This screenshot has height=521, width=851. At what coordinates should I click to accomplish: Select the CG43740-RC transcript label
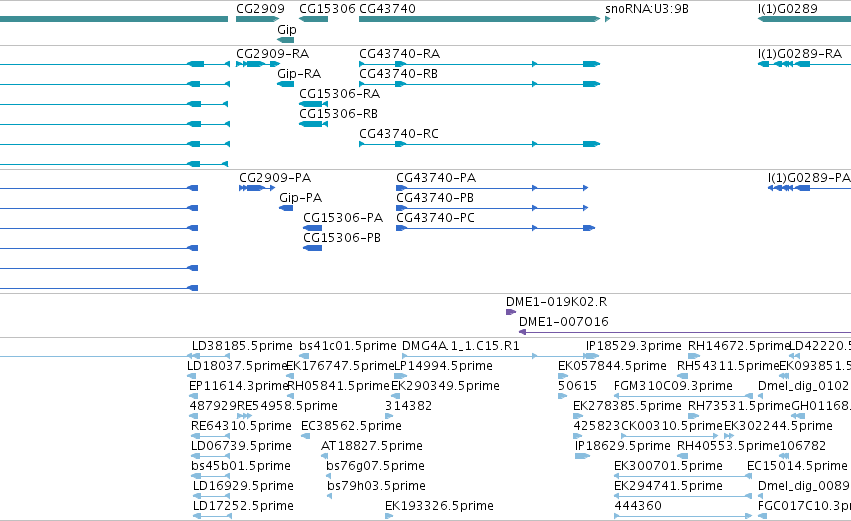399,134
